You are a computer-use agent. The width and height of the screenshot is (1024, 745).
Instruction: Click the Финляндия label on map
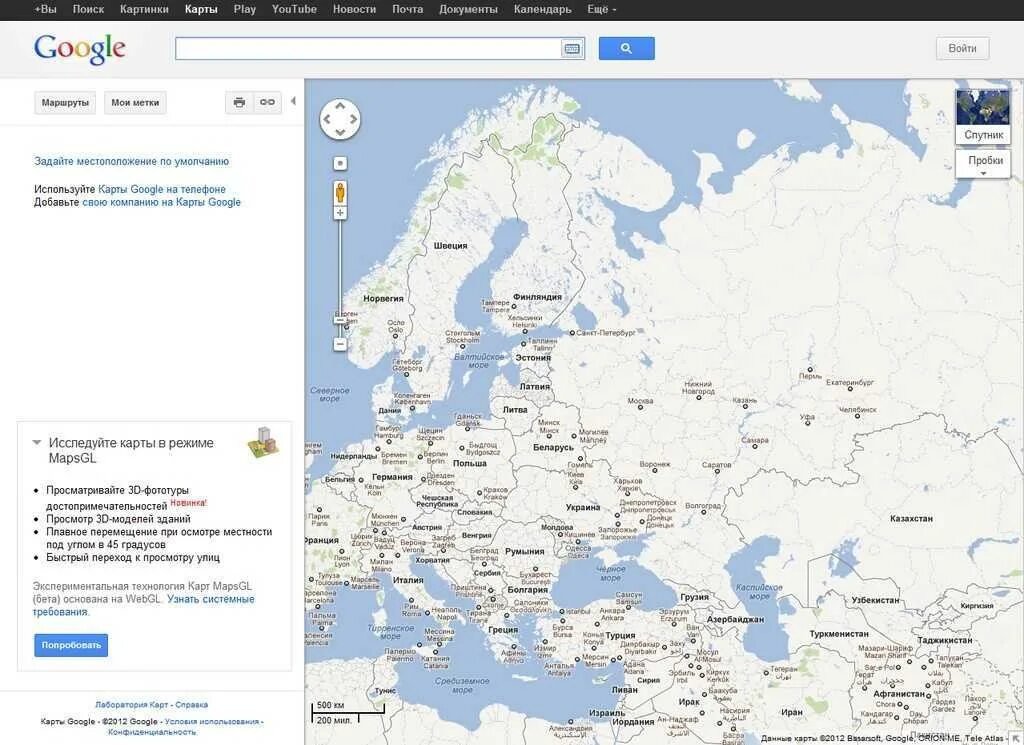tap(537, 296)
